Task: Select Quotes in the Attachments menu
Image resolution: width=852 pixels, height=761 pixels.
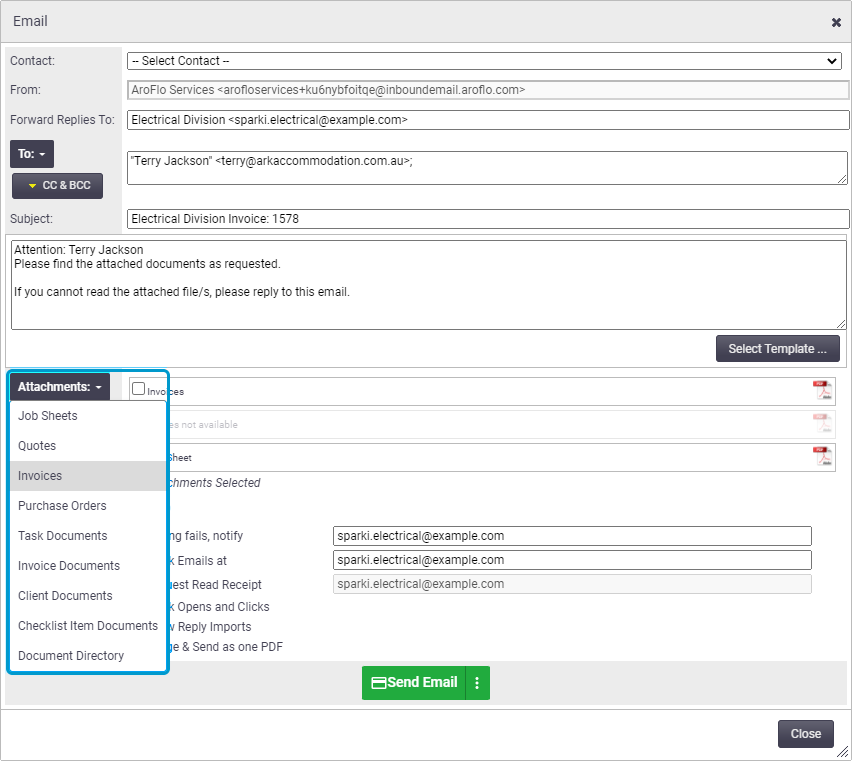Action: pyautogui.click(x=88, y=446)
